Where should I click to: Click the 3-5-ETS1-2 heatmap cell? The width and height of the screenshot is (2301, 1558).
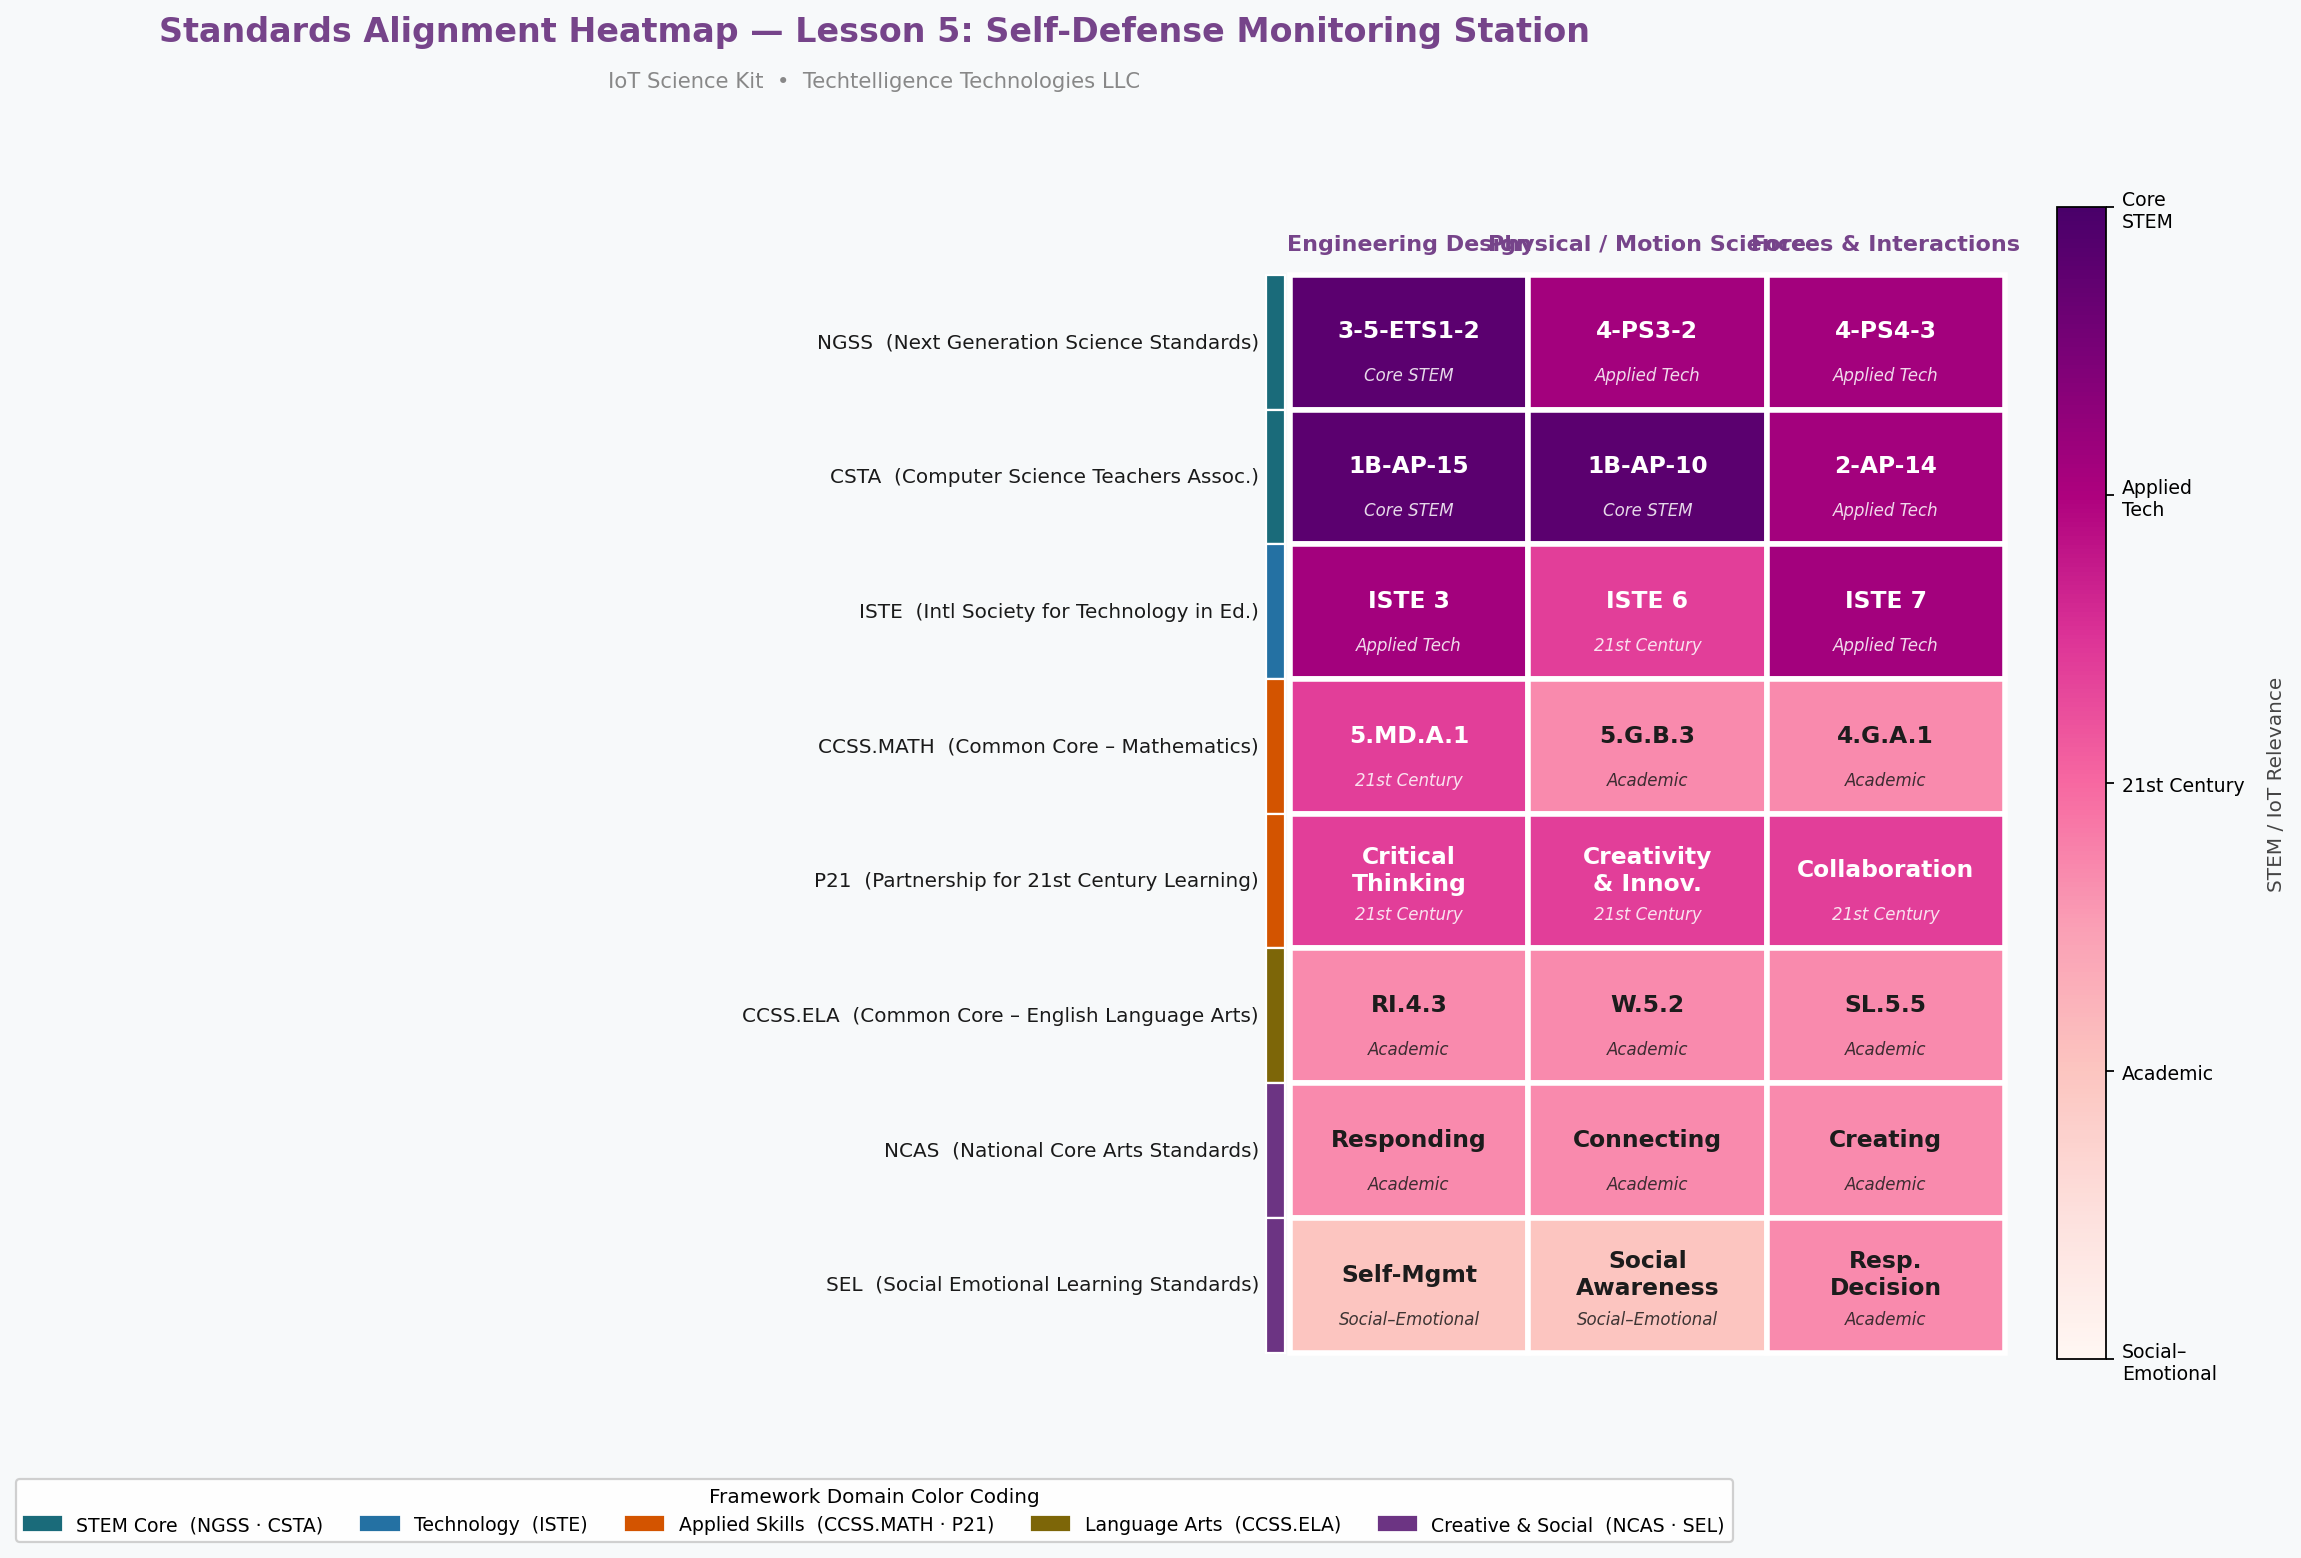1408,342
